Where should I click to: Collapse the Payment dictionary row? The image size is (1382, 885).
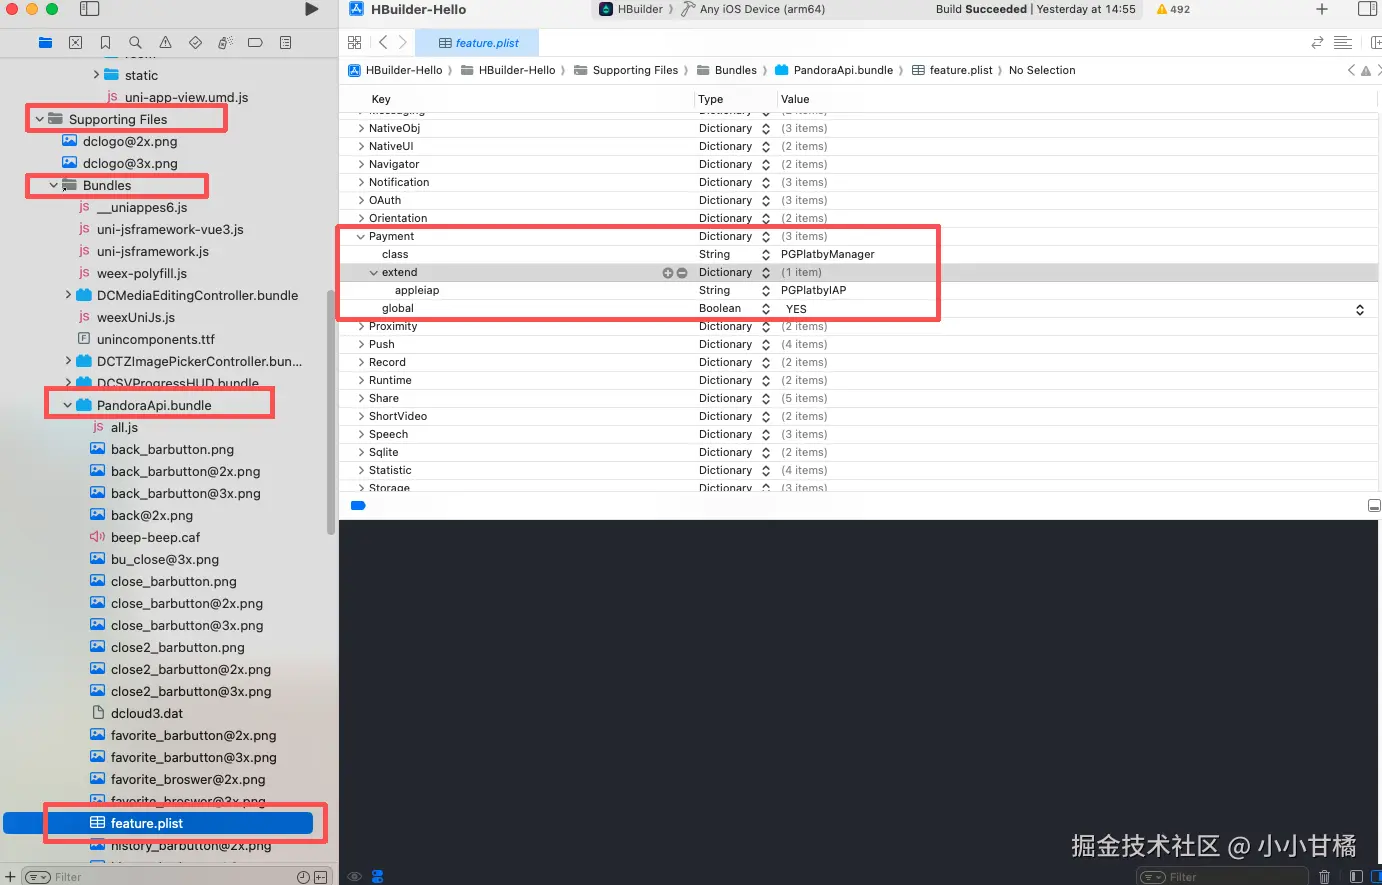click(361, 236)
